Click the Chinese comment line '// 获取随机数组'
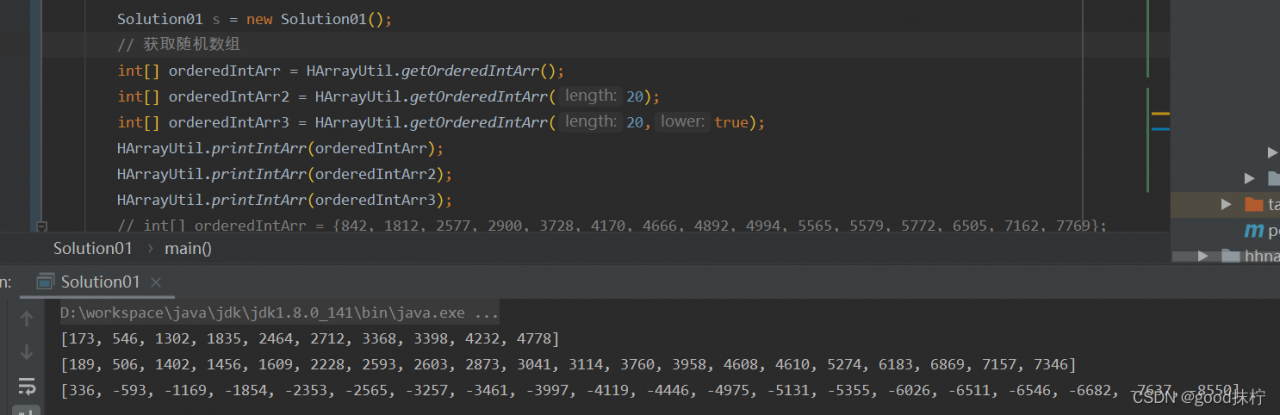 pos(179,45)
